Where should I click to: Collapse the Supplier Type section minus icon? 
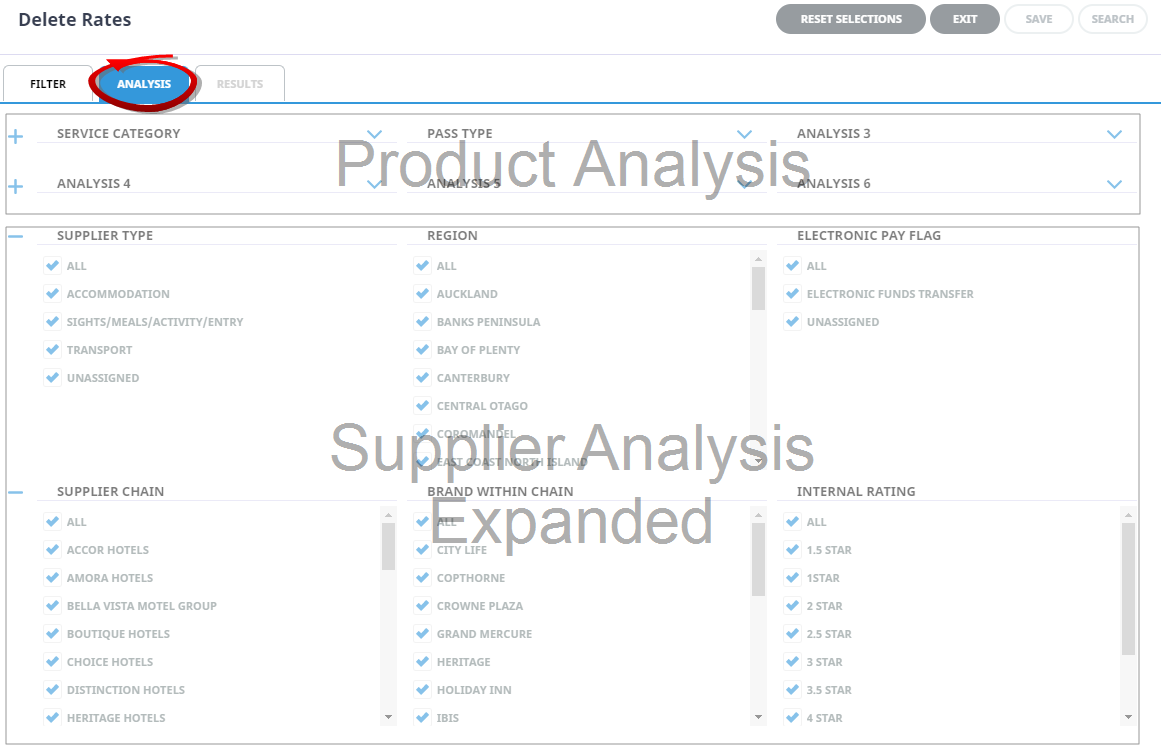pos(15,236)
